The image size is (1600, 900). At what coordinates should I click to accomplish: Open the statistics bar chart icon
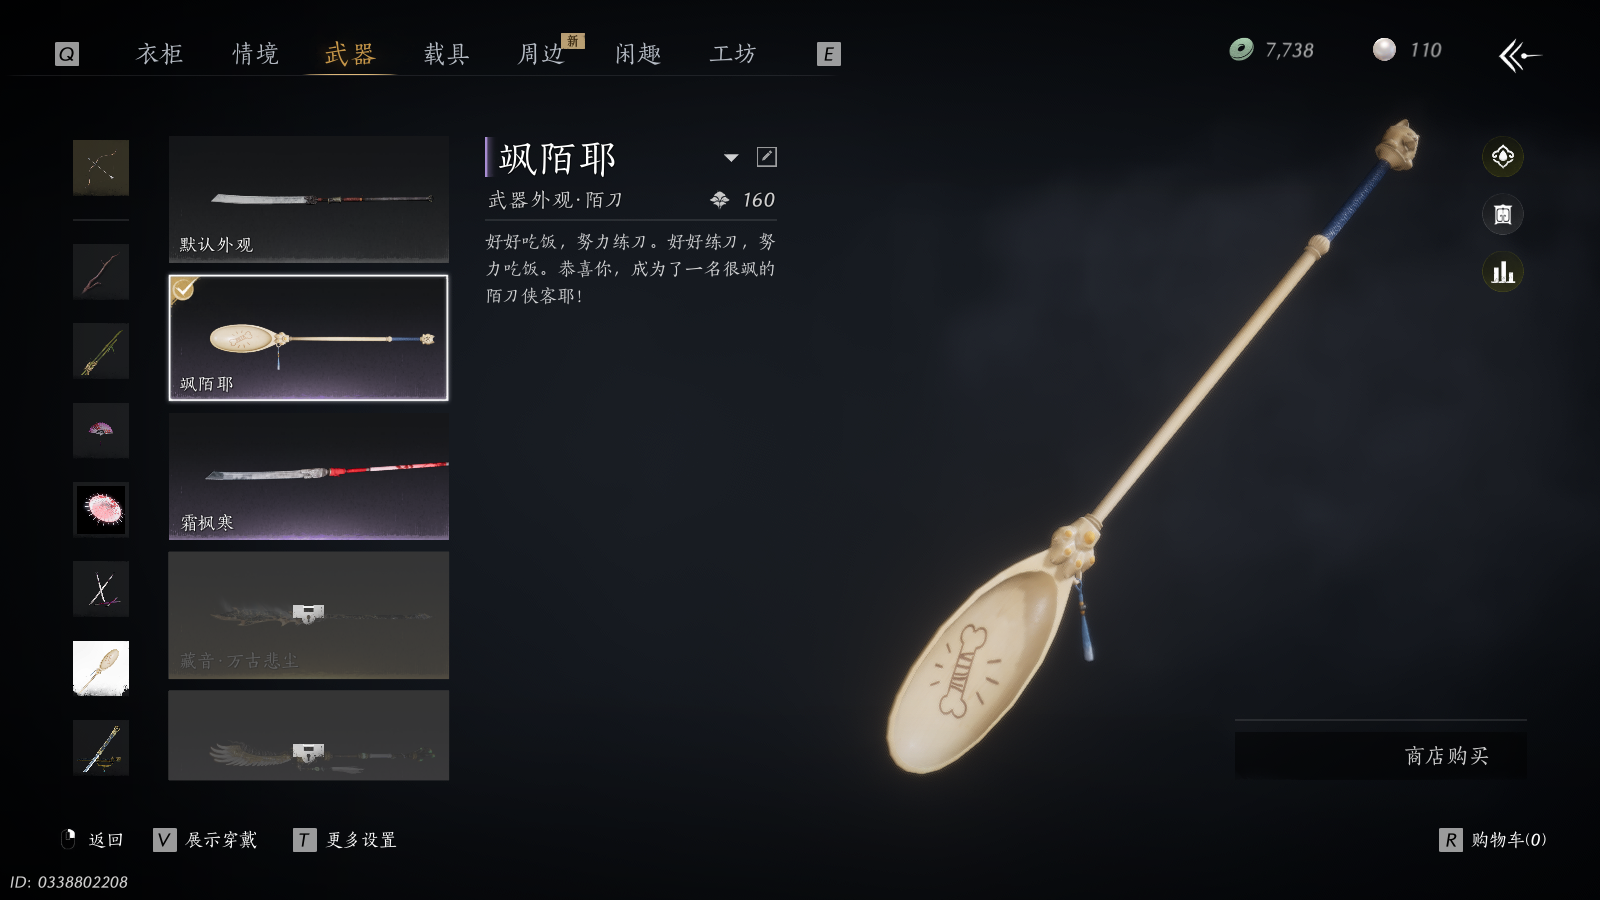[x=1503, y=272]
